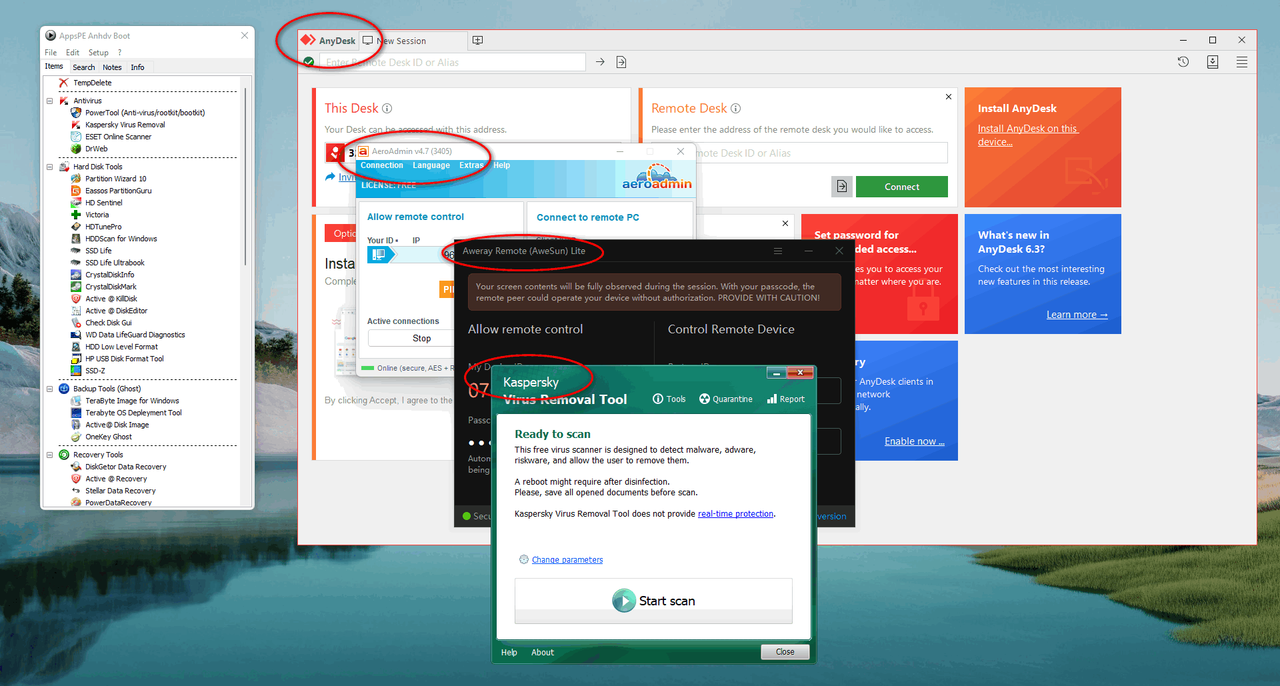
Task: Launch Kaspersky Virus Removal from list
Action: tap(125, 125)
